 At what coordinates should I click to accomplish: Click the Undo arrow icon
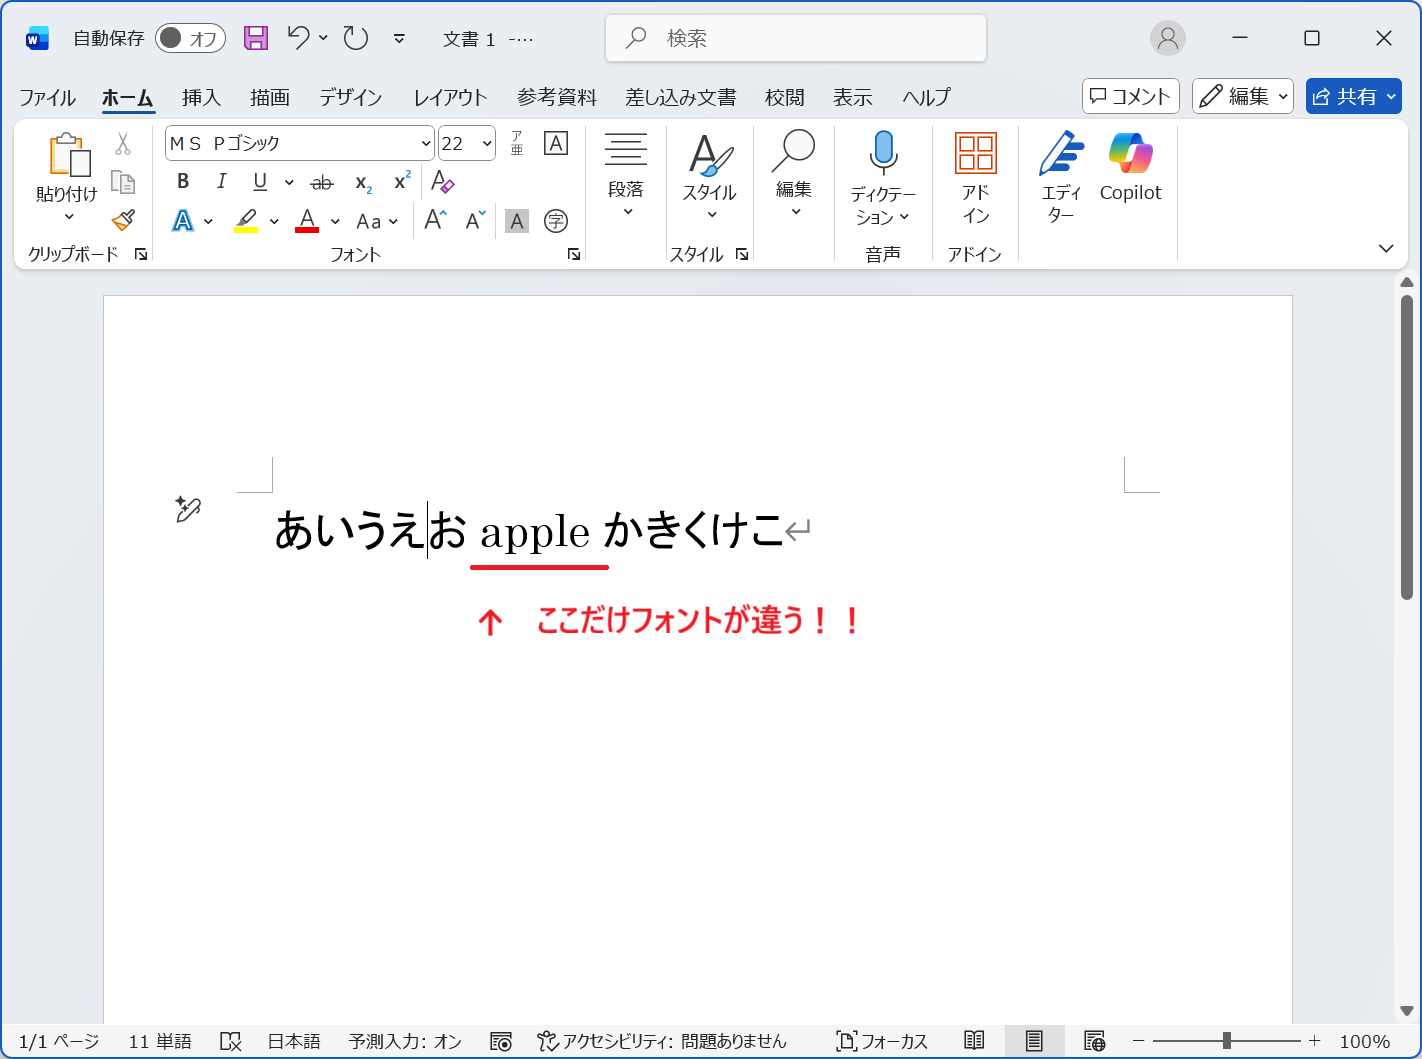click(298, 38)
